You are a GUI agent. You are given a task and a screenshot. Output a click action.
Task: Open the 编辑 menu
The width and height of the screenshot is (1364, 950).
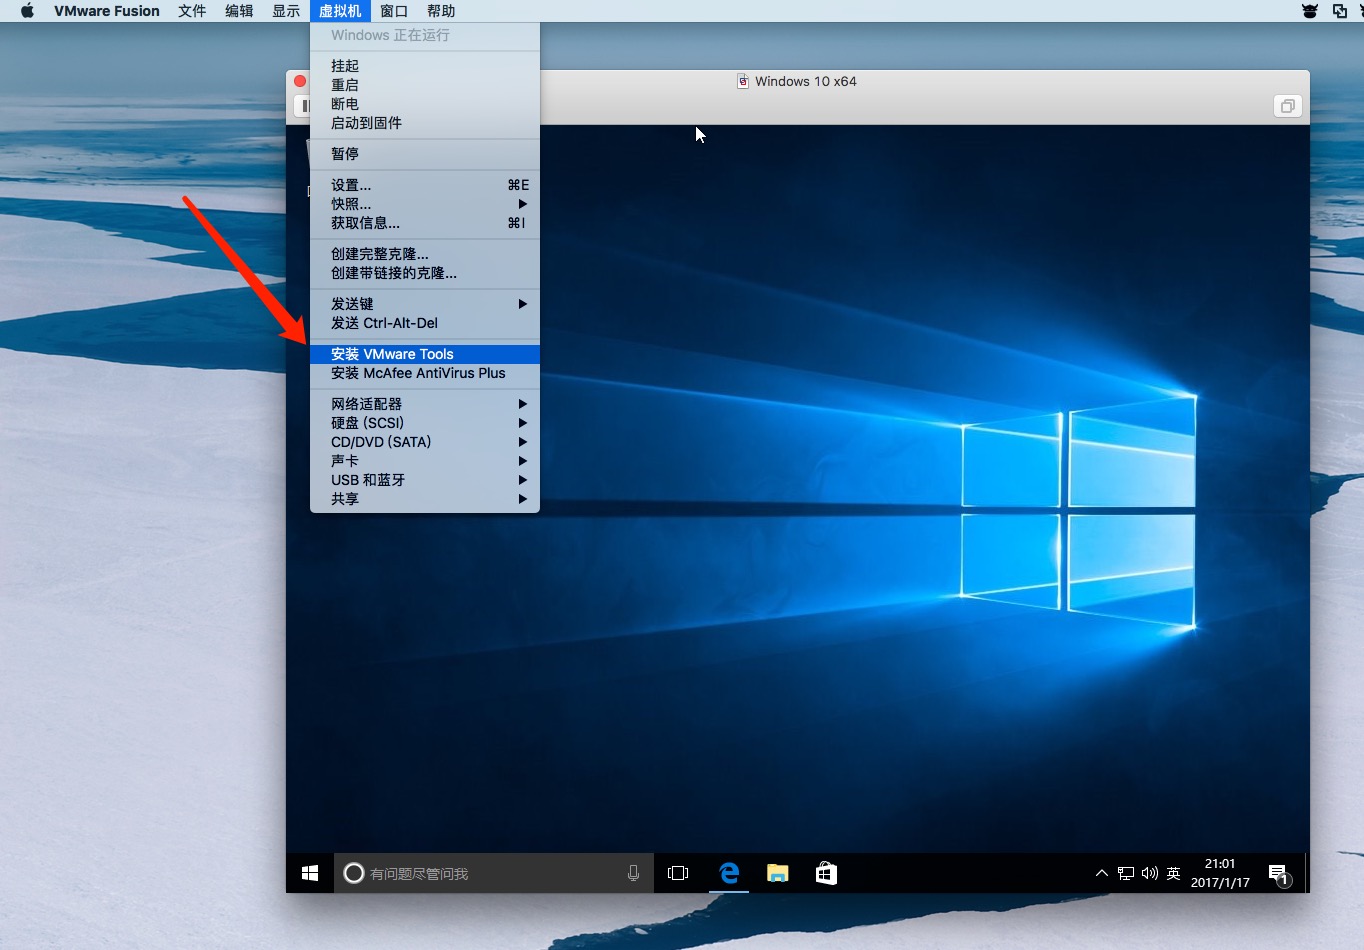pos(239,11)
